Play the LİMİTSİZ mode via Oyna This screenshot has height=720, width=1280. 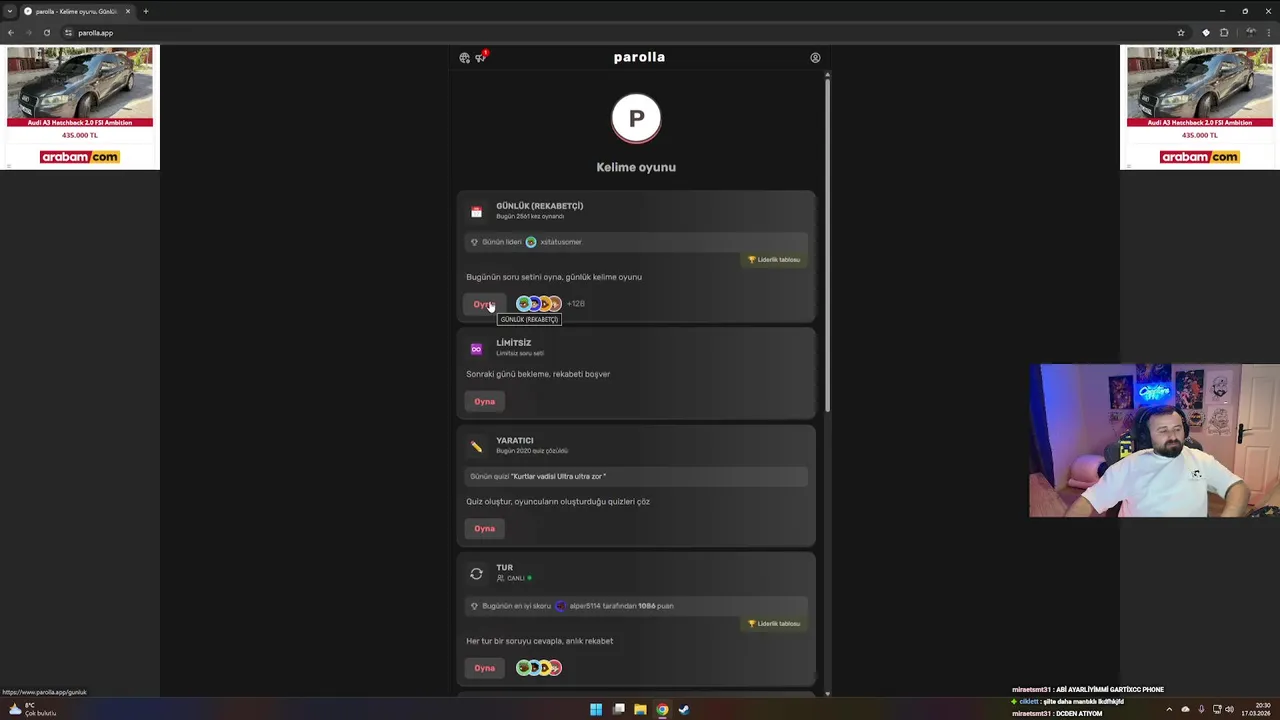click(x=485, y=401)
